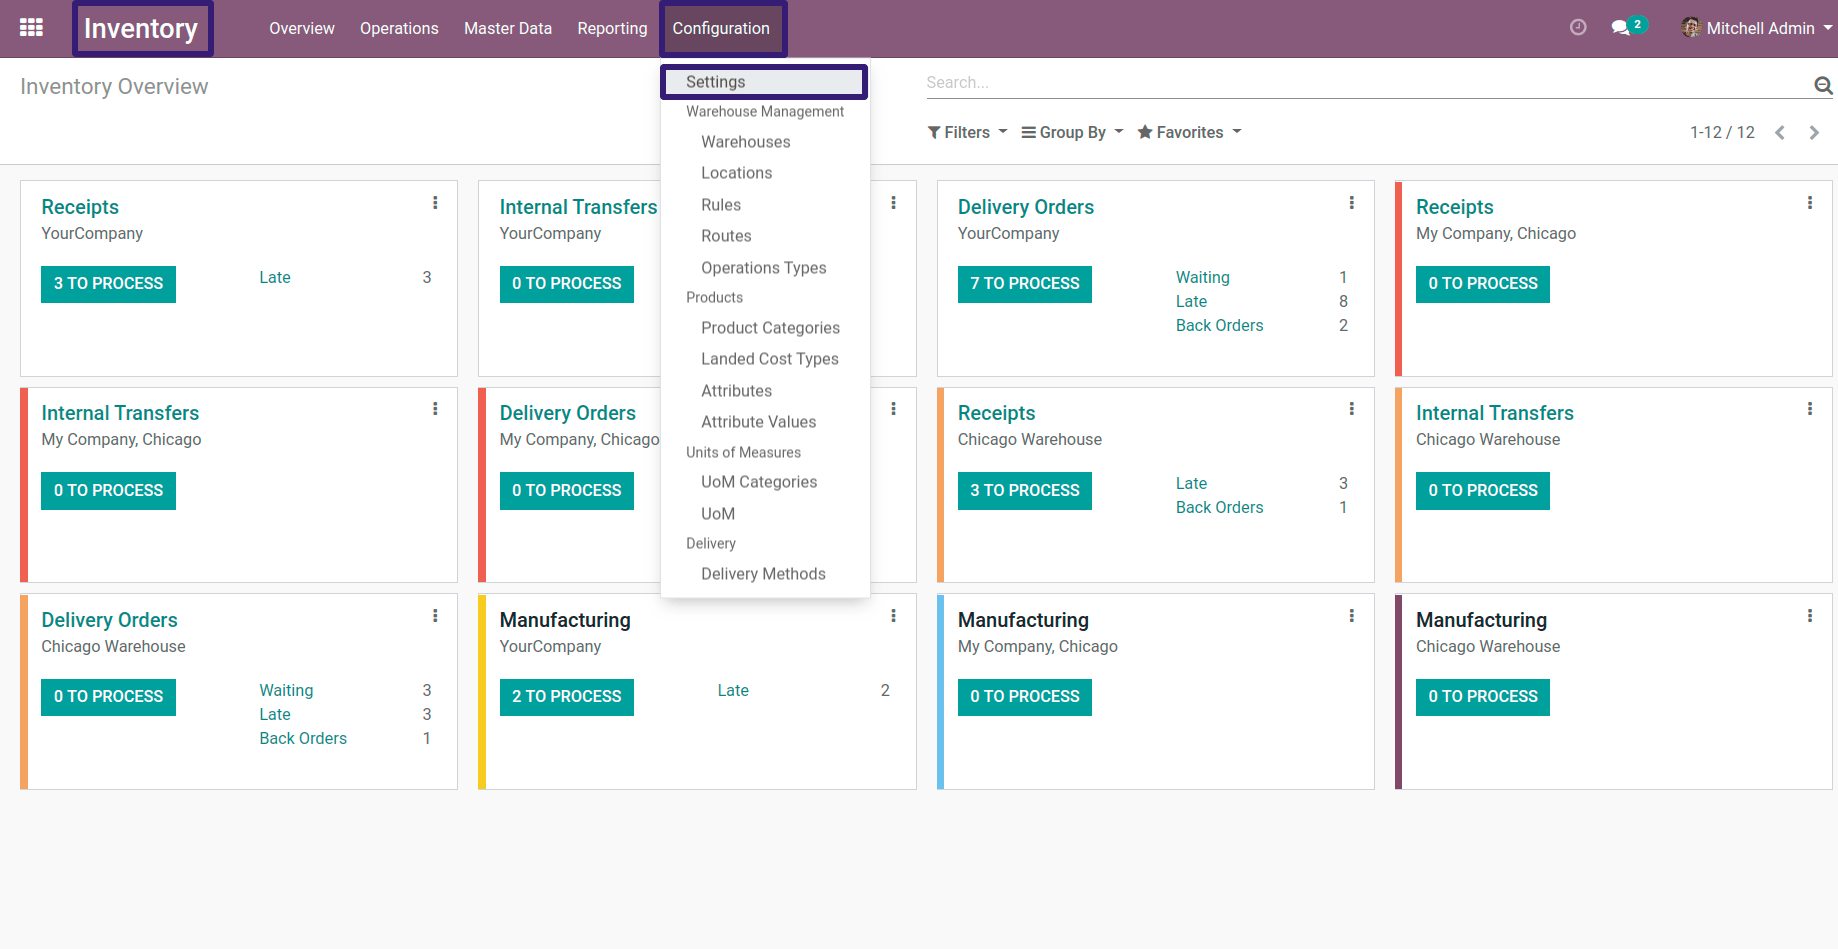Go to previous page arrow
The width and height of the screenshot is (1838, 949).
click(x=1780, y=133)
